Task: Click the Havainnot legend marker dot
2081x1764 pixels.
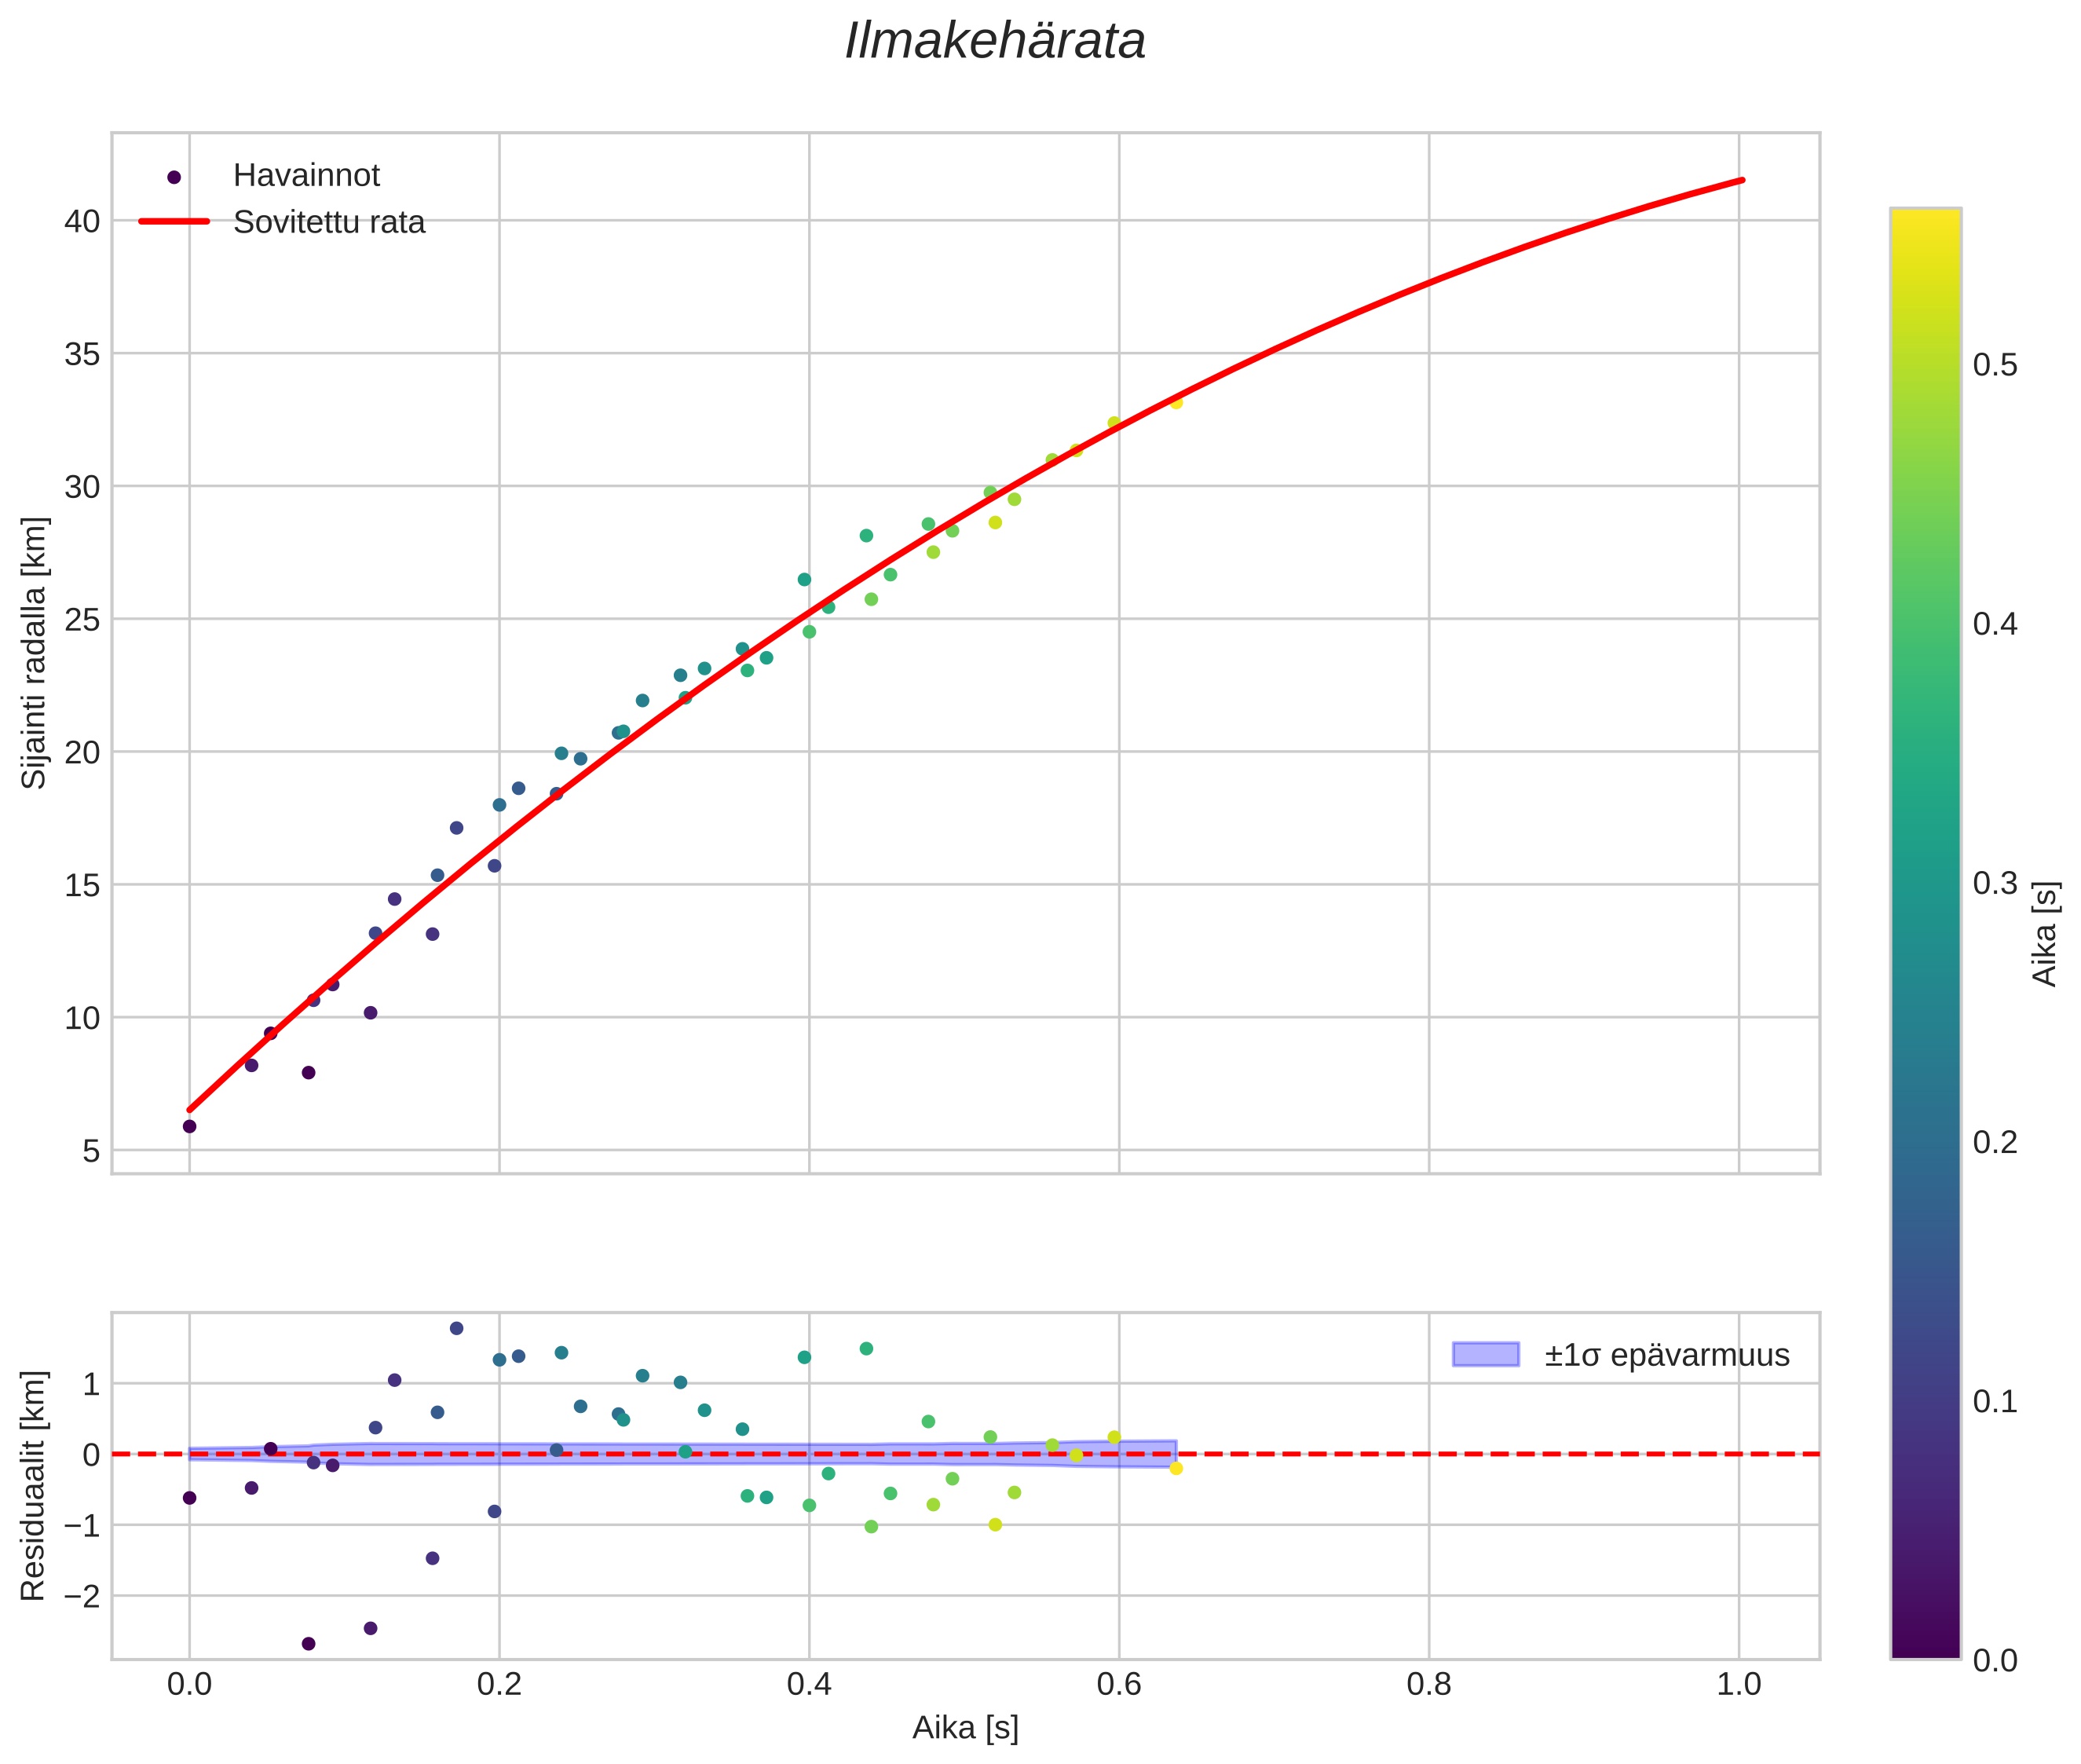Action: tap(174, 177)
